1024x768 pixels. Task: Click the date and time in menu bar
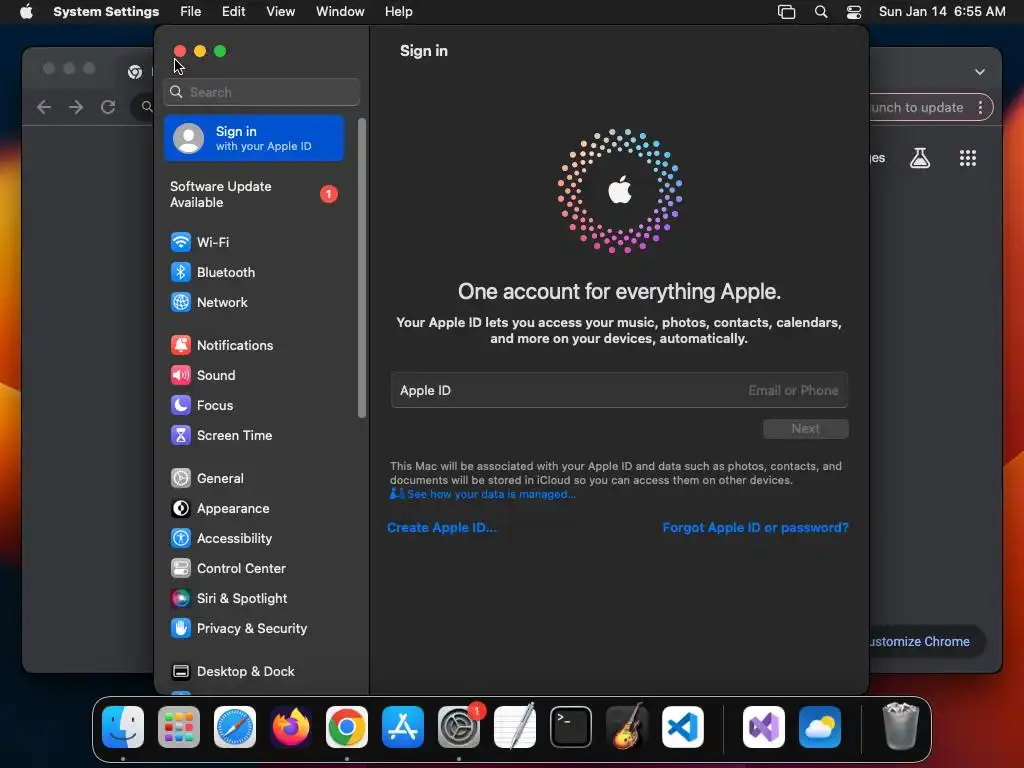coord(942,12)
